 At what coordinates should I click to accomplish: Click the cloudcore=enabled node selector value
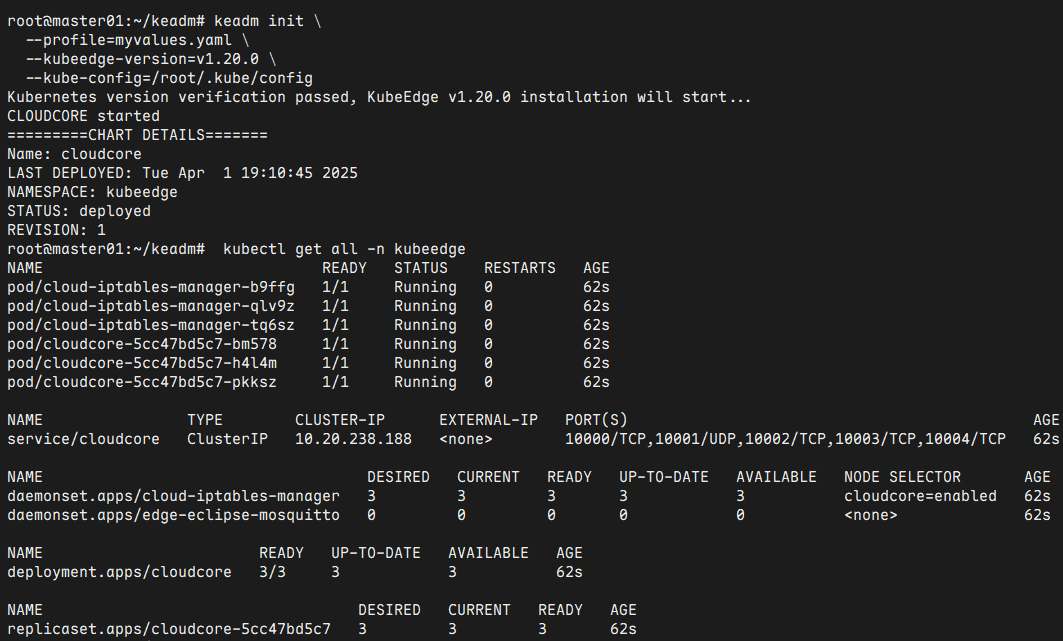click(x=920, y=496)
